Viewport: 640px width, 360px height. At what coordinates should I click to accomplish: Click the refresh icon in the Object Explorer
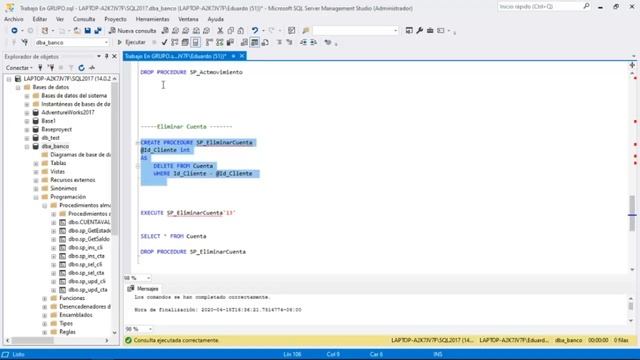(x=82, y=68)
